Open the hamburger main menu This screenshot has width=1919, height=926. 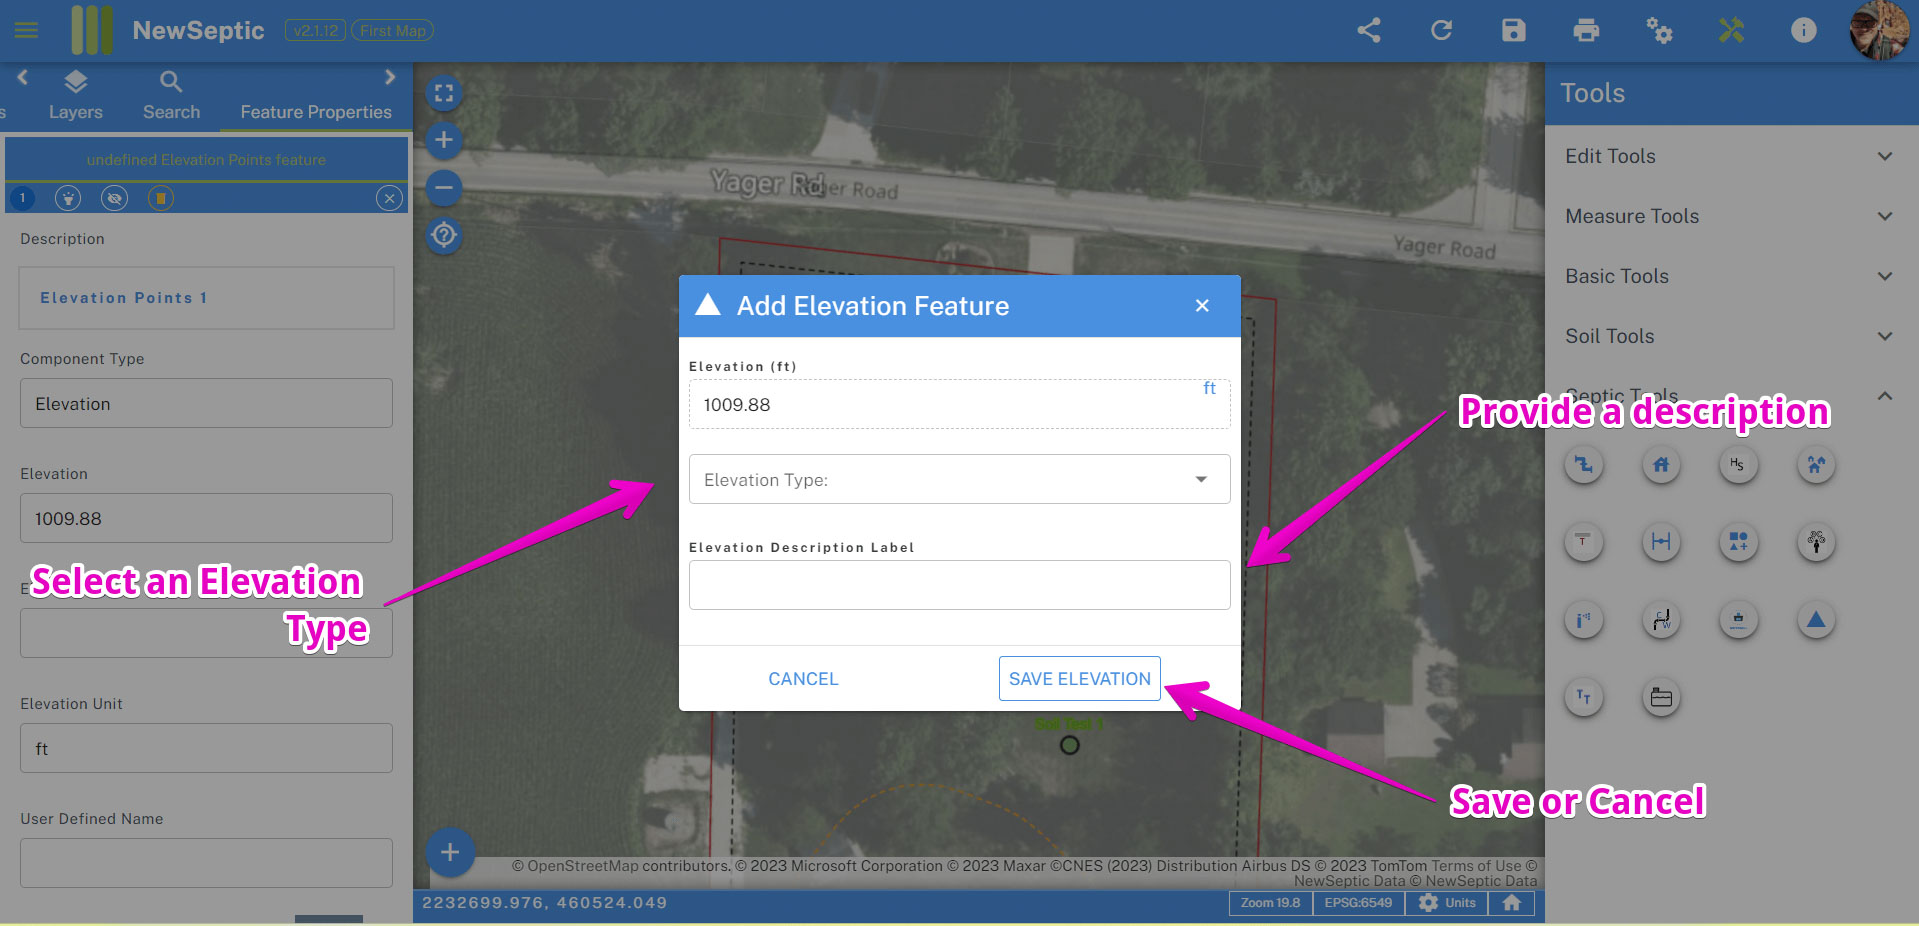coord(26,30)
